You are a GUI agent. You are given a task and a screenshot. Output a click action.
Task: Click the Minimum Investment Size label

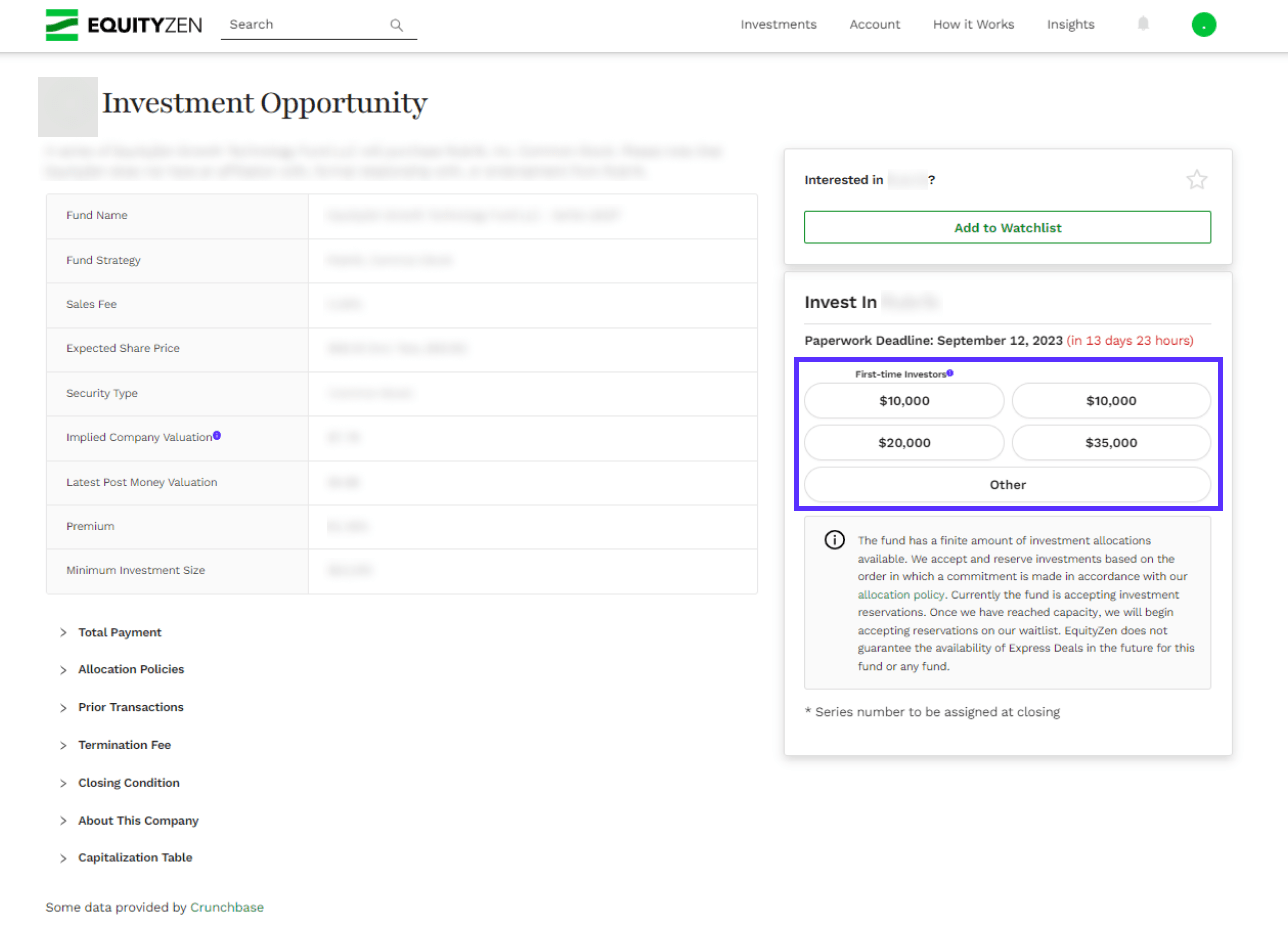tap(135, 570)
